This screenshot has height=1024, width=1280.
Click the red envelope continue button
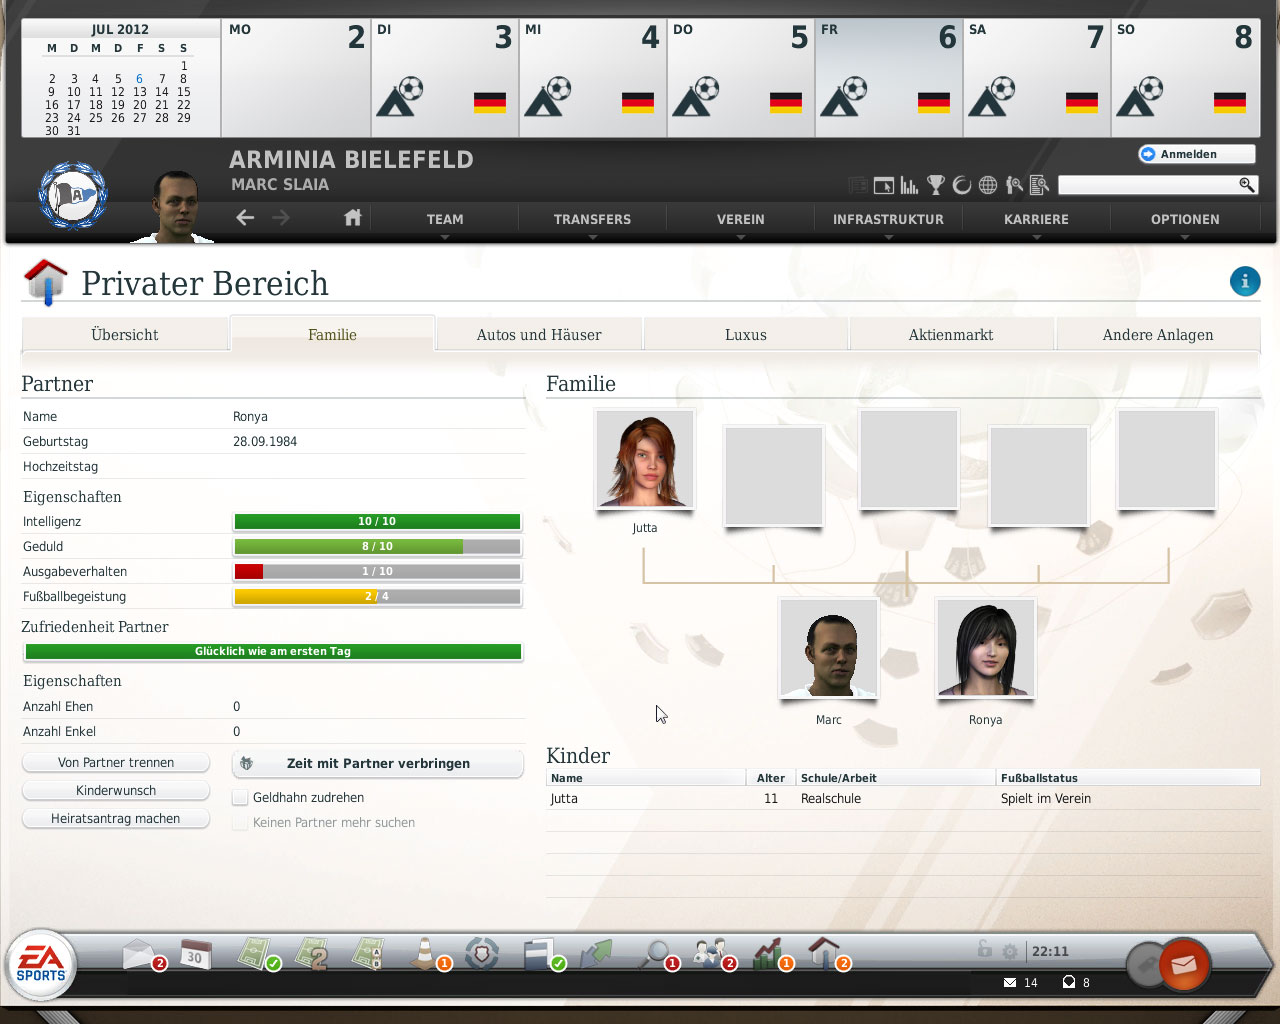click(x=1184, y=965)
